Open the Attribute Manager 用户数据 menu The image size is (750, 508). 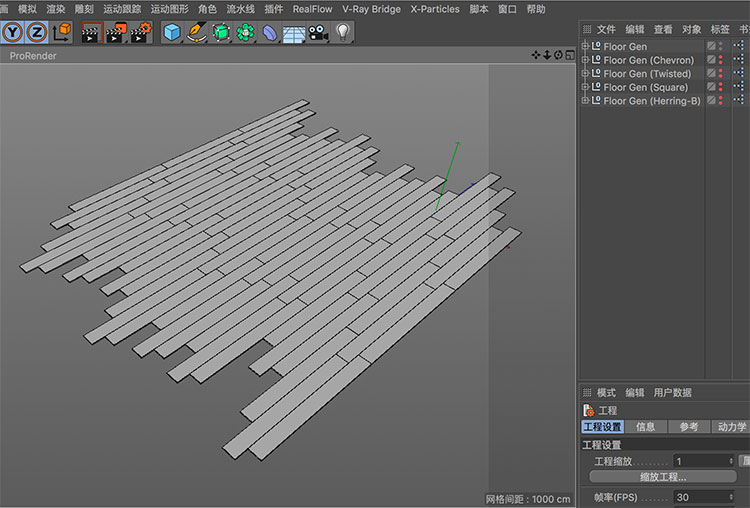(673, 392)
